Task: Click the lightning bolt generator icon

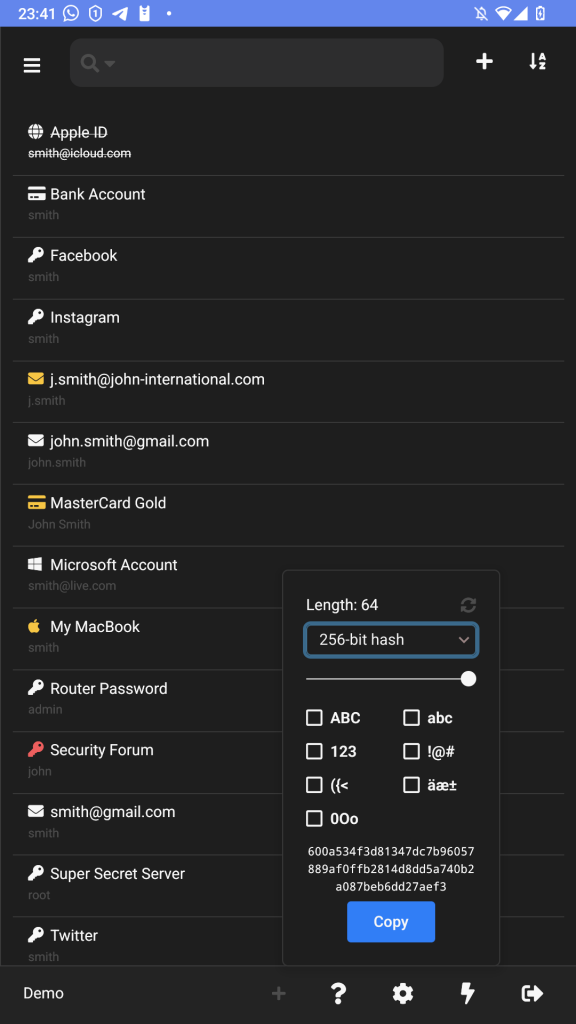Action: point(468,993)
